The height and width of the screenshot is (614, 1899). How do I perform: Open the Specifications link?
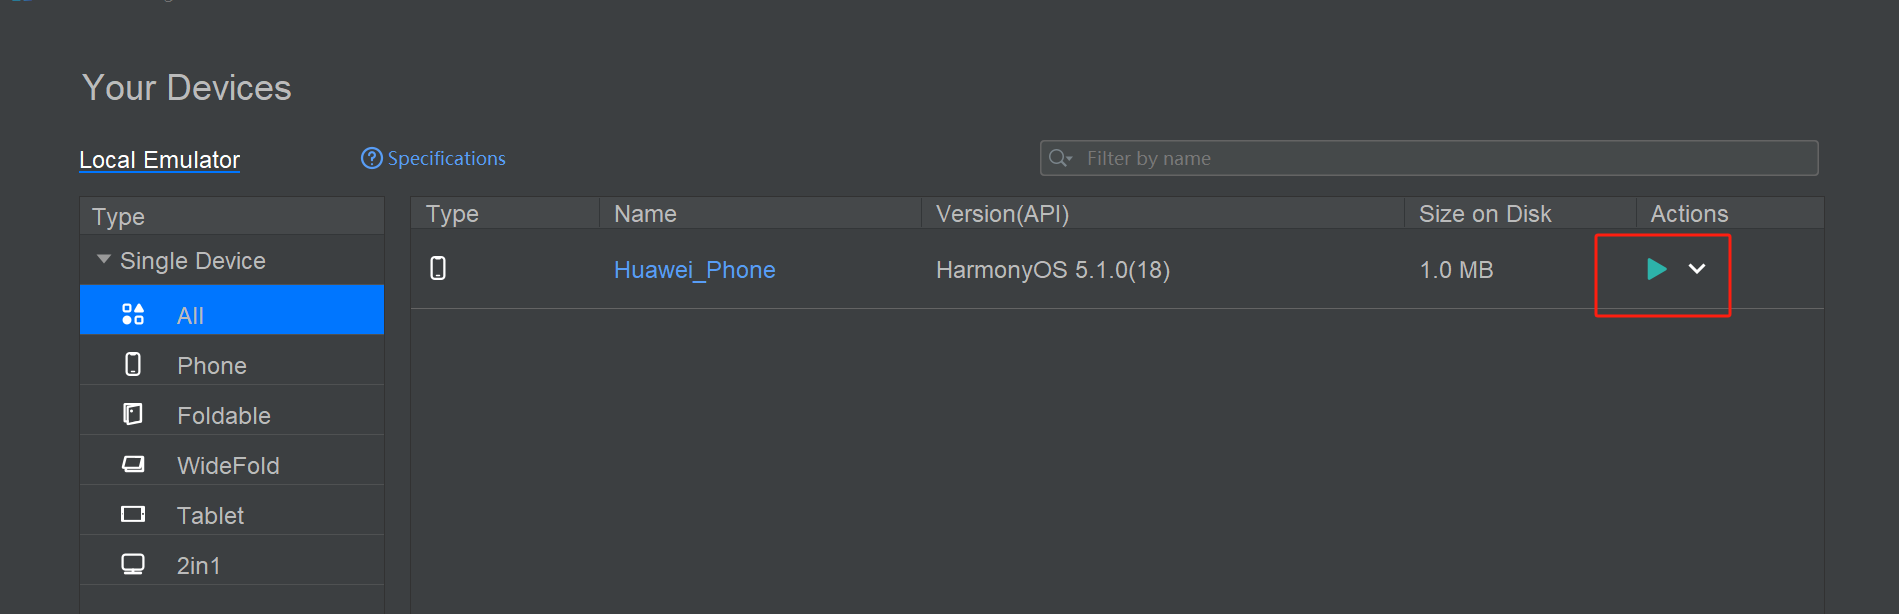[x=446, y=158]
